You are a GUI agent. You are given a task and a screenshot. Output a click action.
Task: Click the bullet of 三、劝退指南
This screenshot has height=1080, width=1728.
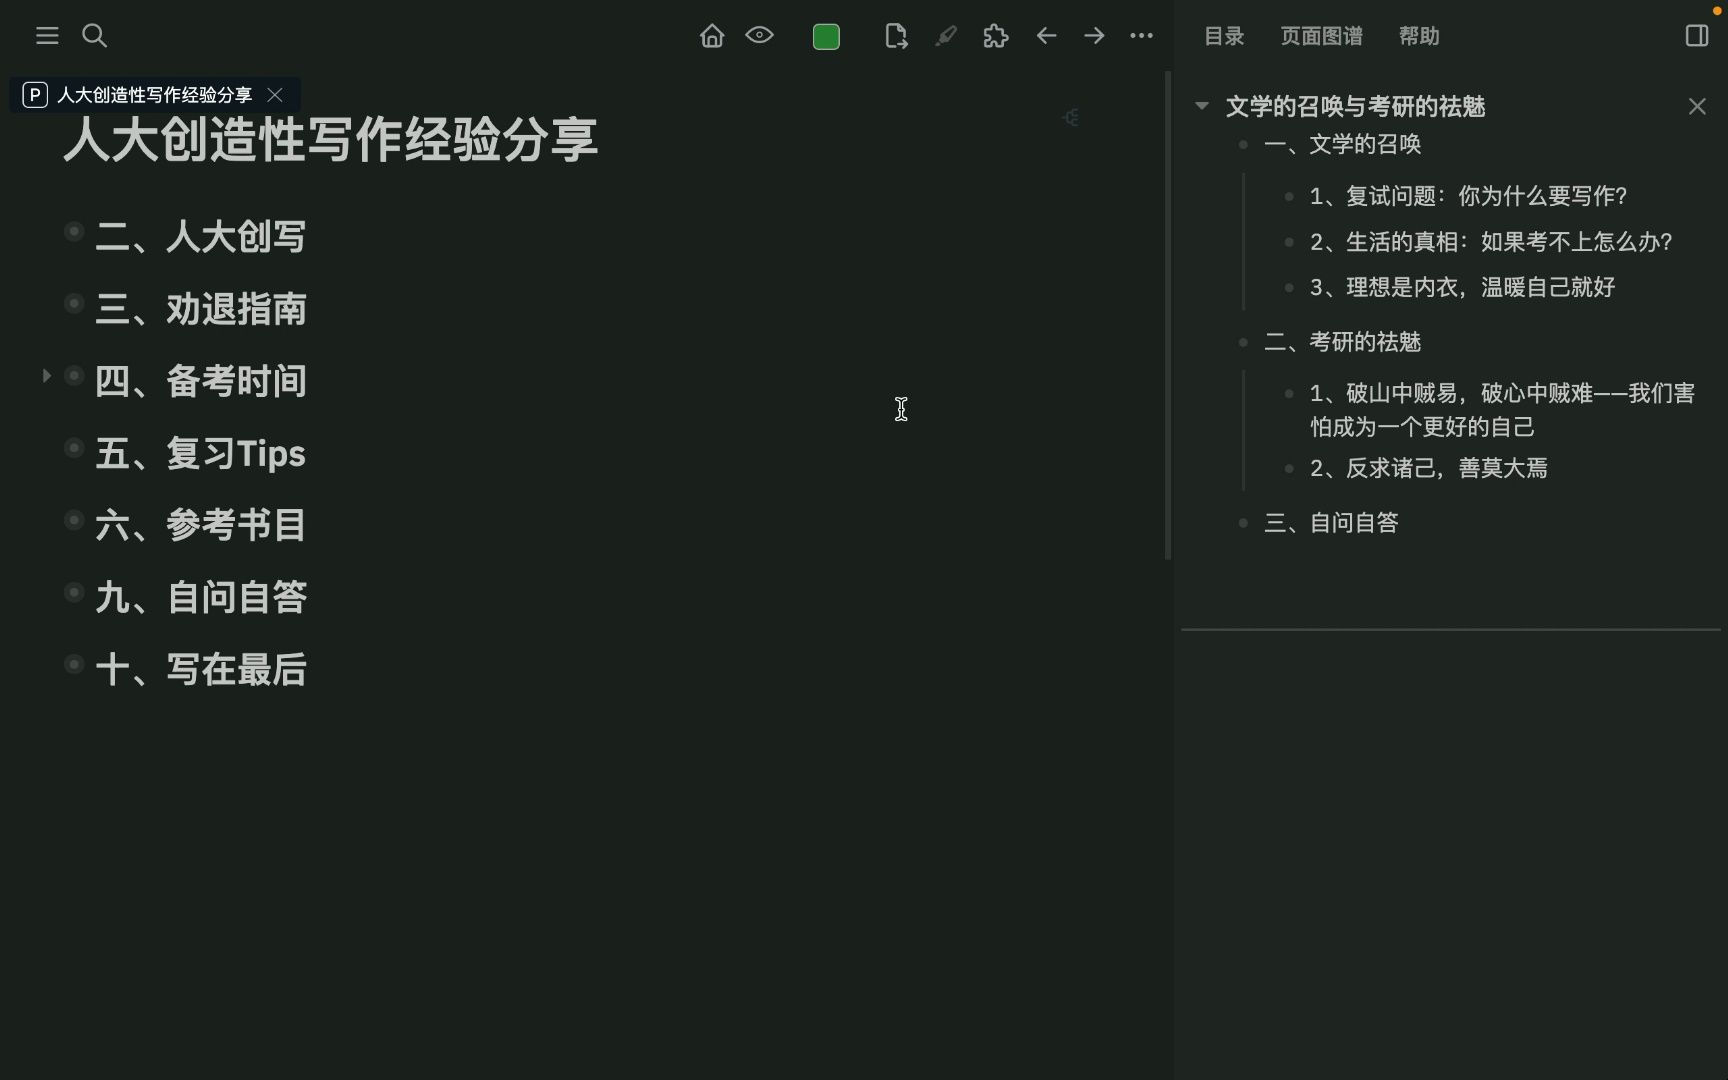tap(73, 303)
